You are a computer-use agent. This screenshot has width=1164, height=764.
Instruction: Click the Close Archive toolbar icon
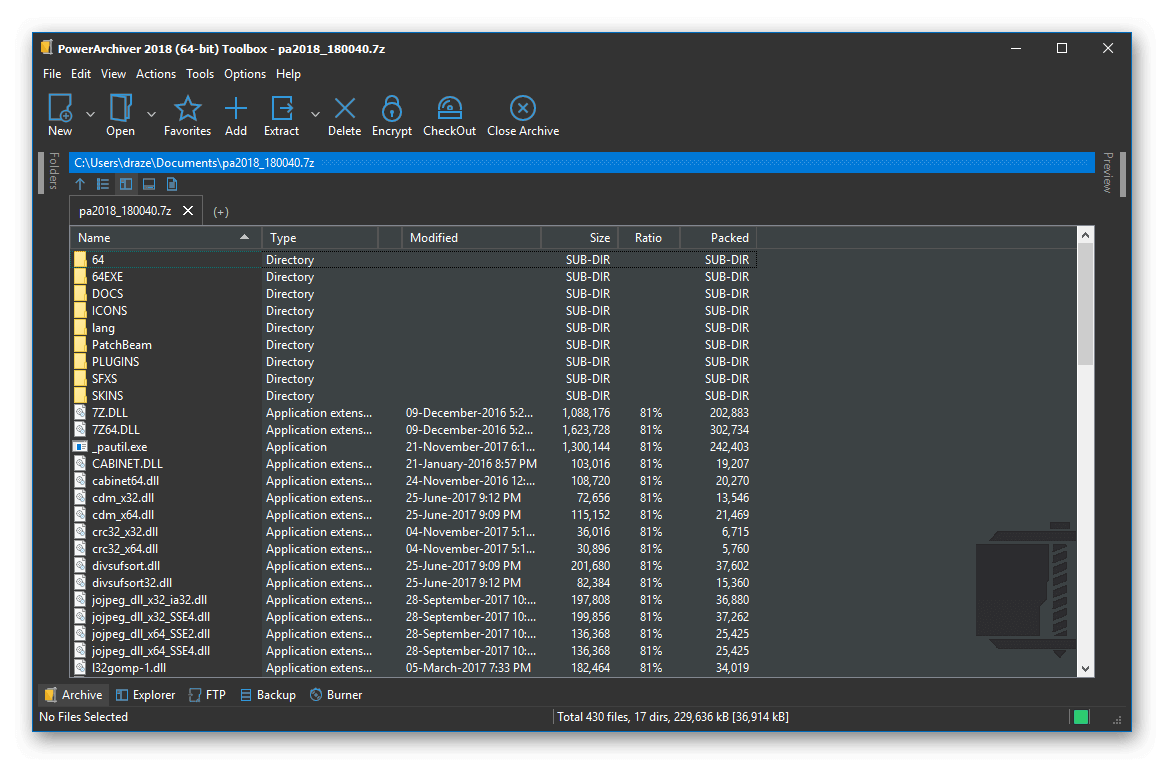point(523,108)
